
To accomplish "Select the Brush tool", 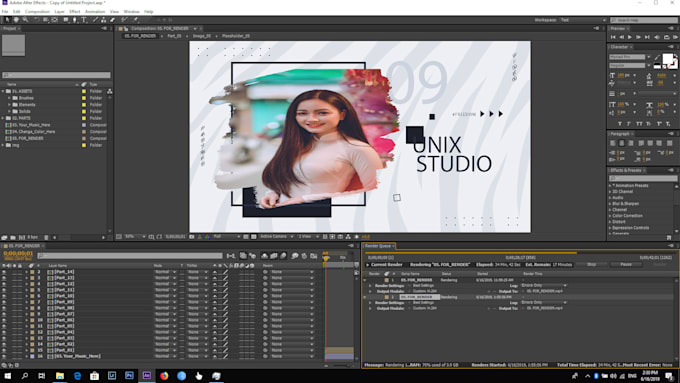I will (x=95, y=20).
